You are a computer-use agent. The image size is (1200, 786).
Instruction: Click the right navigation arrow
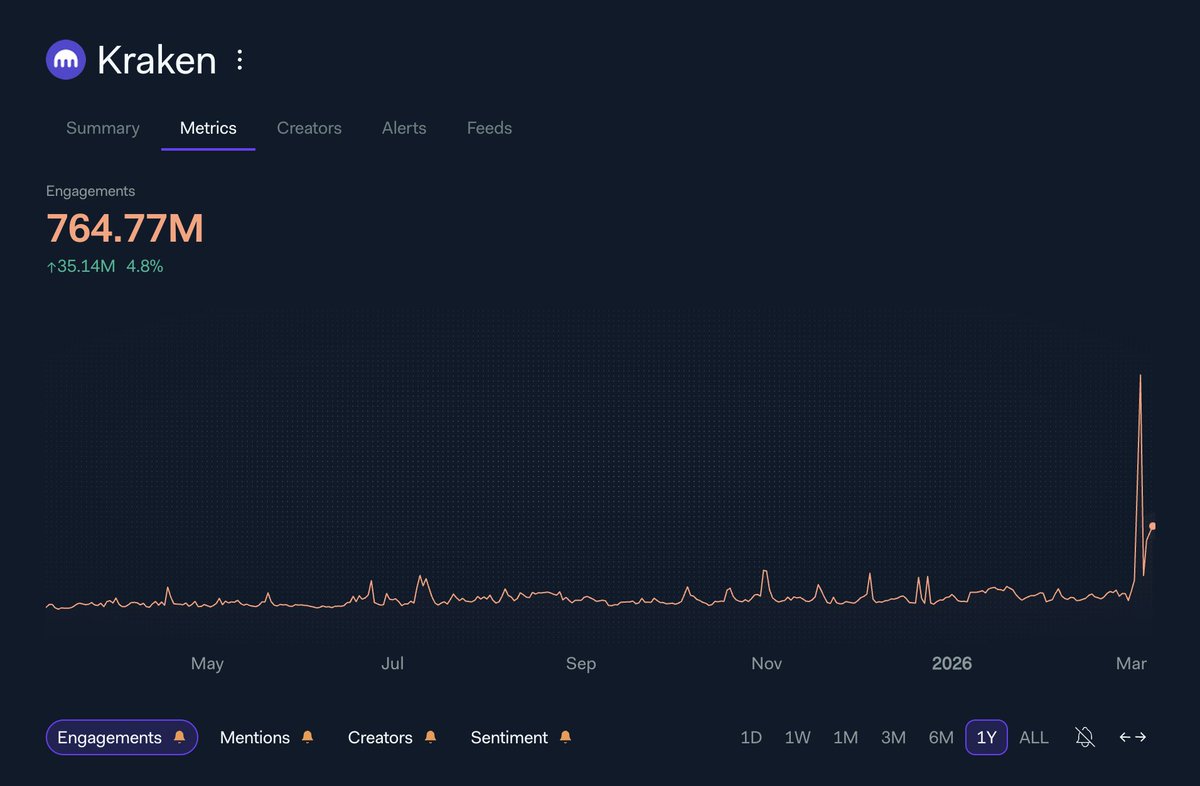pyautogui.click(x=1142, y=737)
